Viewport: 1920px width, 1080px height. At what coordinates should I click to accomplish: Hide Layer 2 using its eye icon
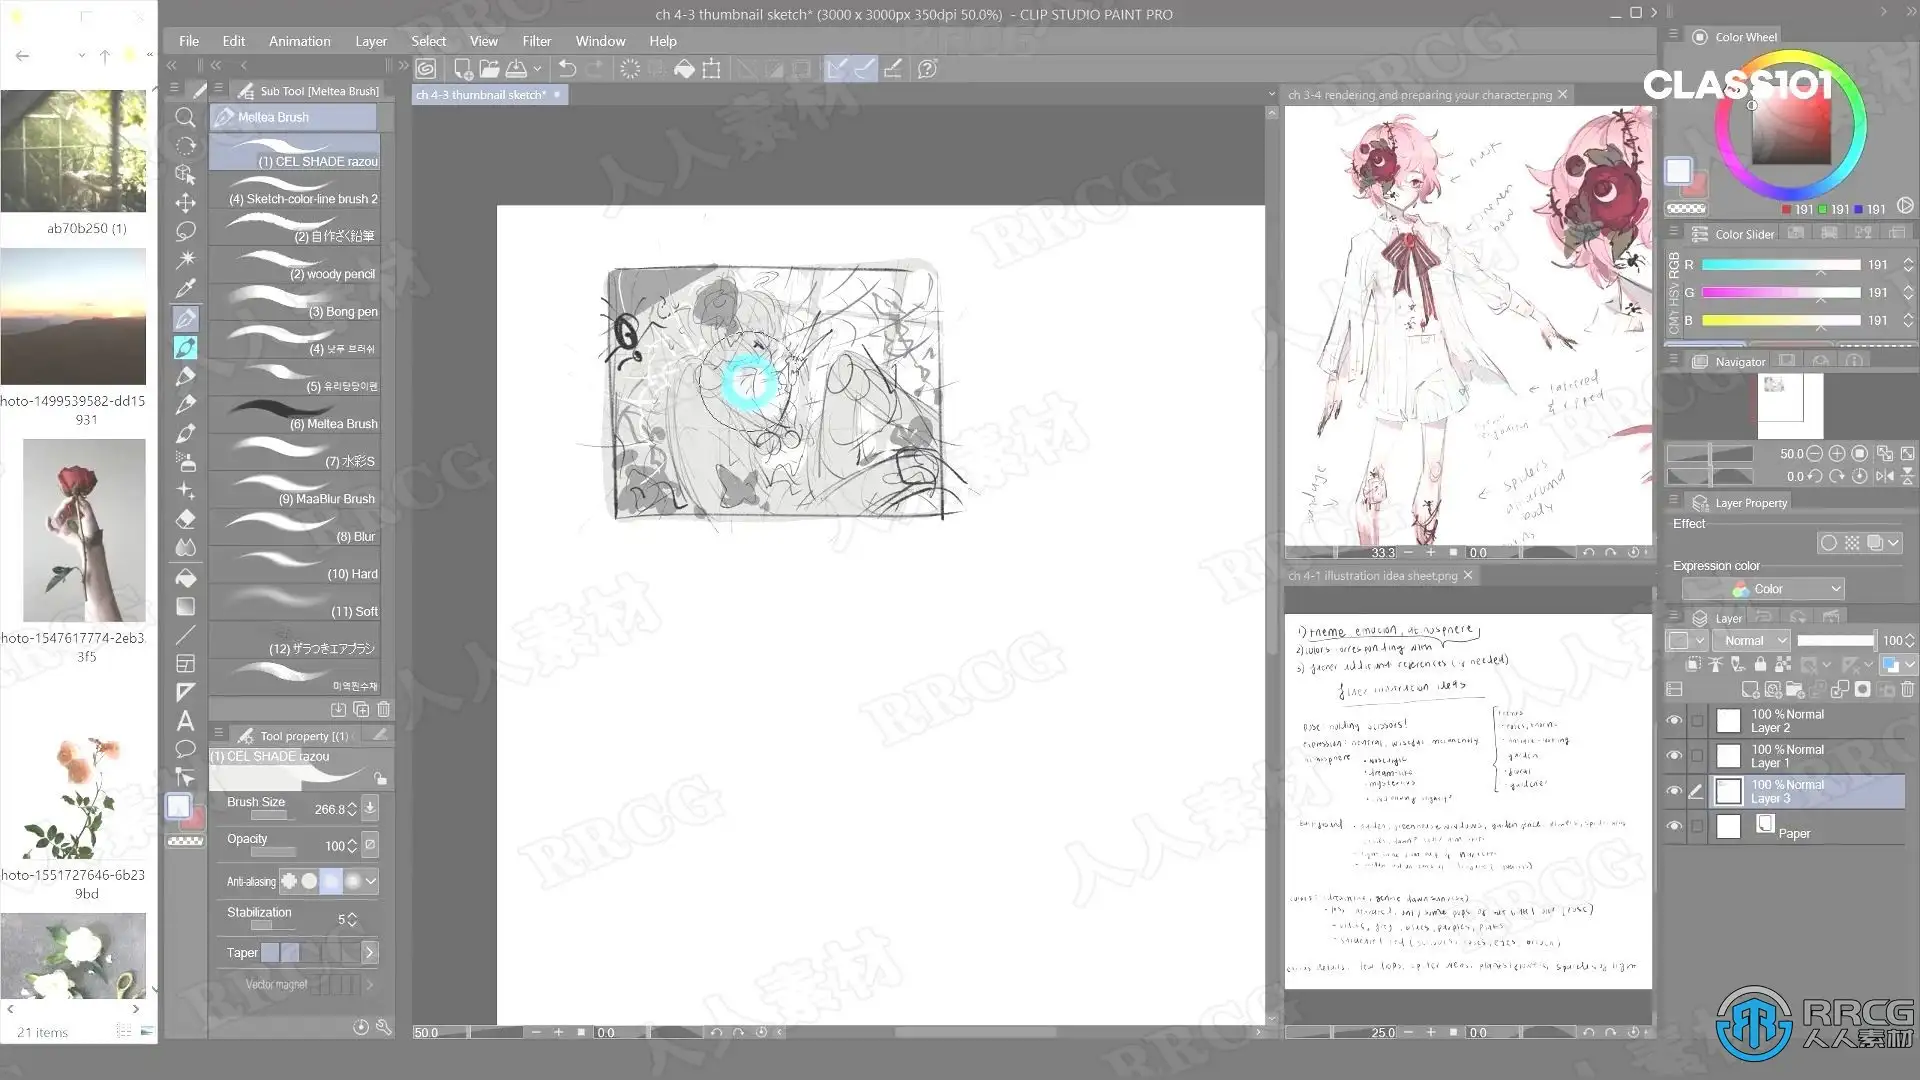point(1674,721)
